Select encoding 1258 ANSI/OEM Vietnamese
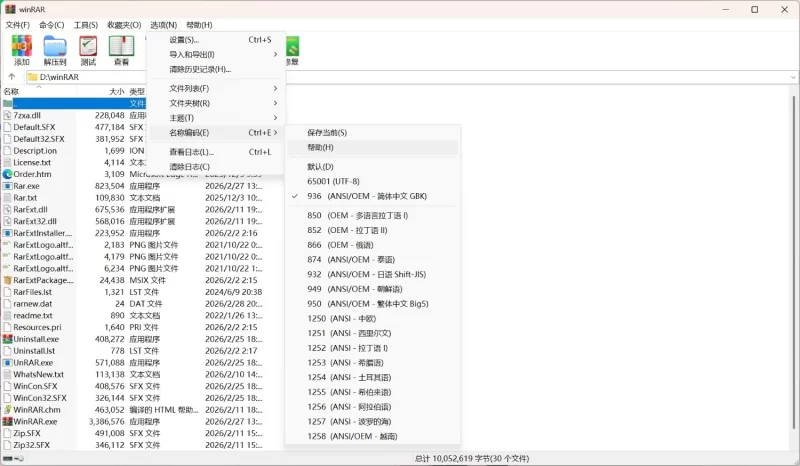Viewport: 800px width, 466px height. 373,436
